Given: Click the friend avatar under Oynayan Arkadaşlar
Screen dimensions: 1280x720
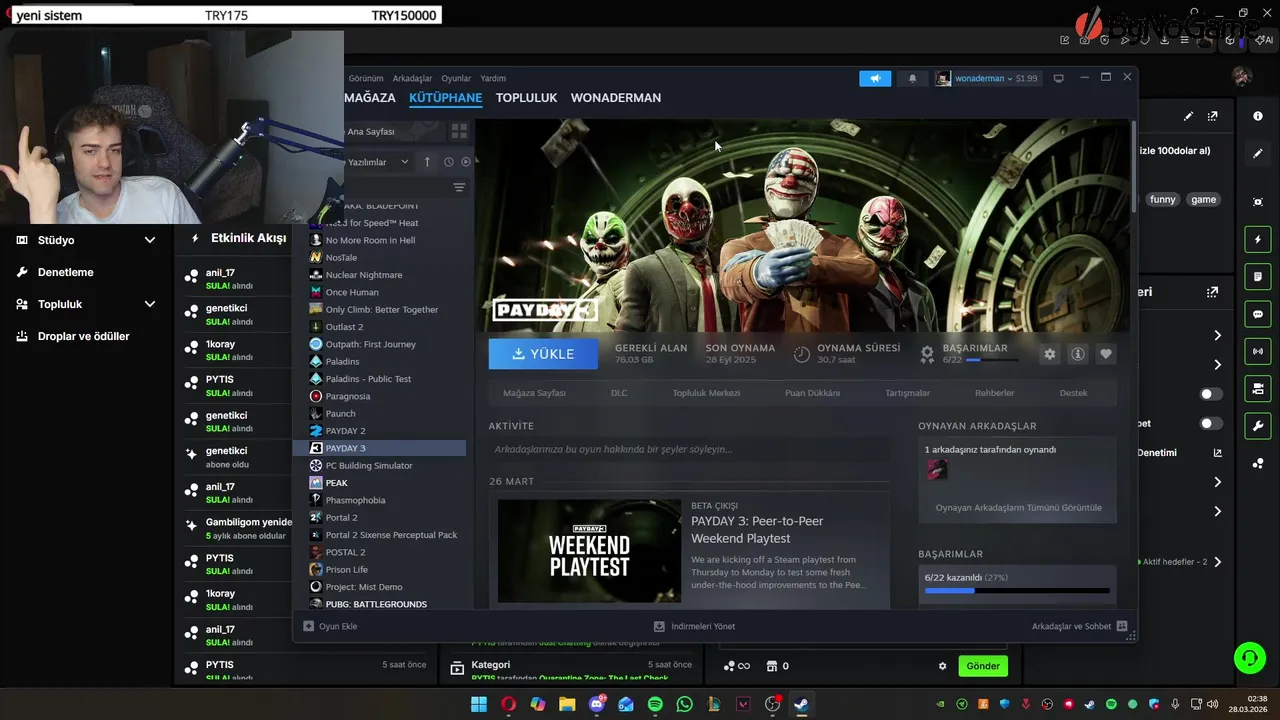Looking at the screenshot, I should (x=937, y=469).
